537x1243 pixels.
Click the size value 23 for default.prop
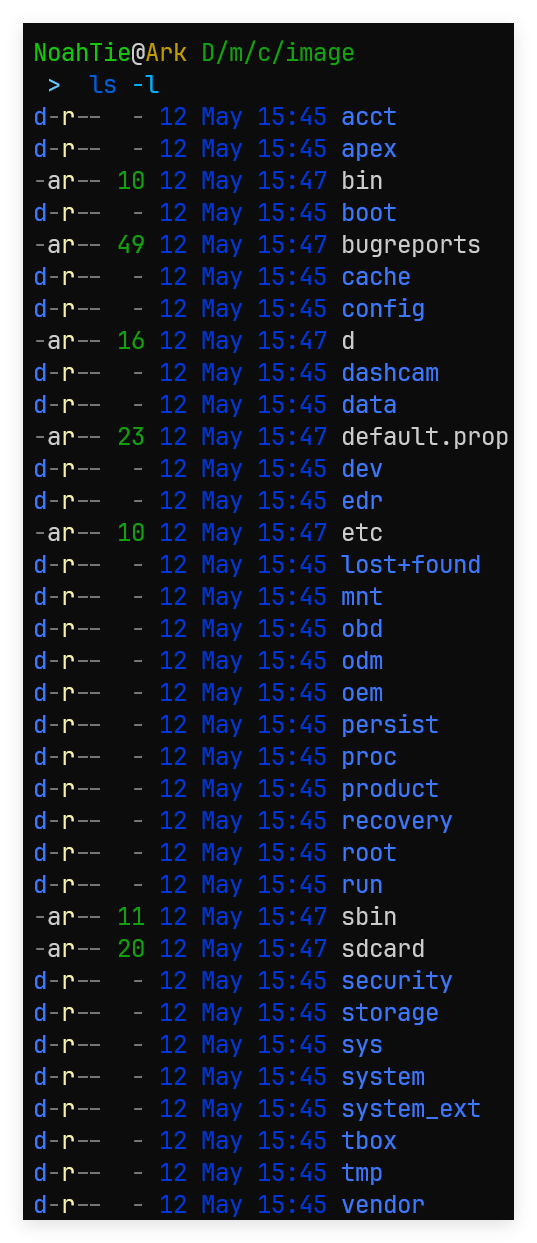(131, 437)
